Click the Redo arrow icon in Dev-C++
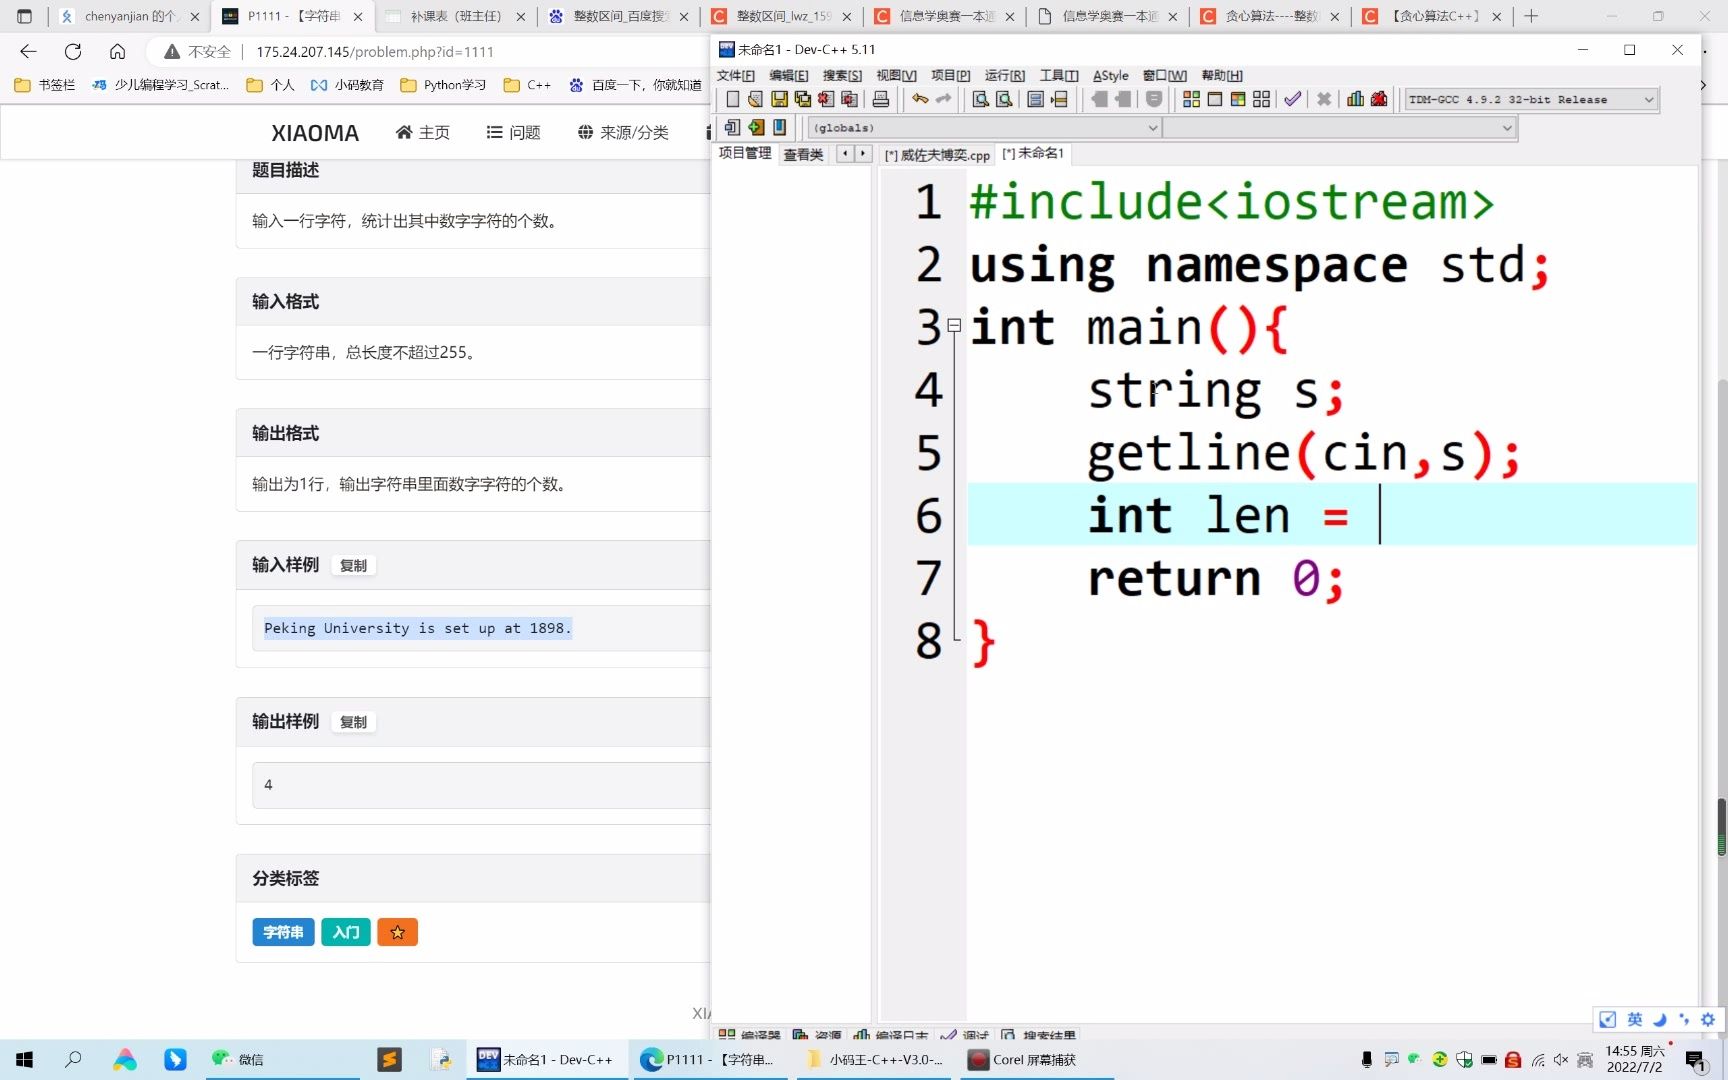This screenshot has height=1080, width=1728. pyautogui.click(x=943, y=99)
